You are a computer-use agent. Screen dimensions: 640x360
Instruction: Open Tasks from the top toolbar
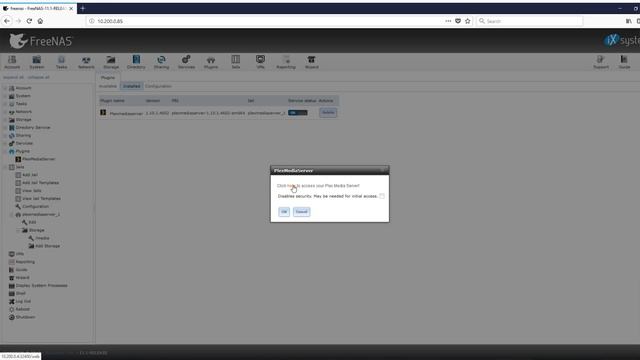tap(61, 62)
